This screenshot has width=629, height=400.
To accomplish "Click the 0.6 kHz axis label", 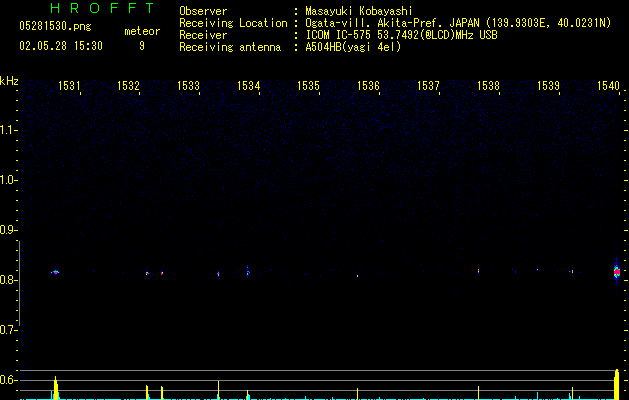I will [x=9, y=380].
